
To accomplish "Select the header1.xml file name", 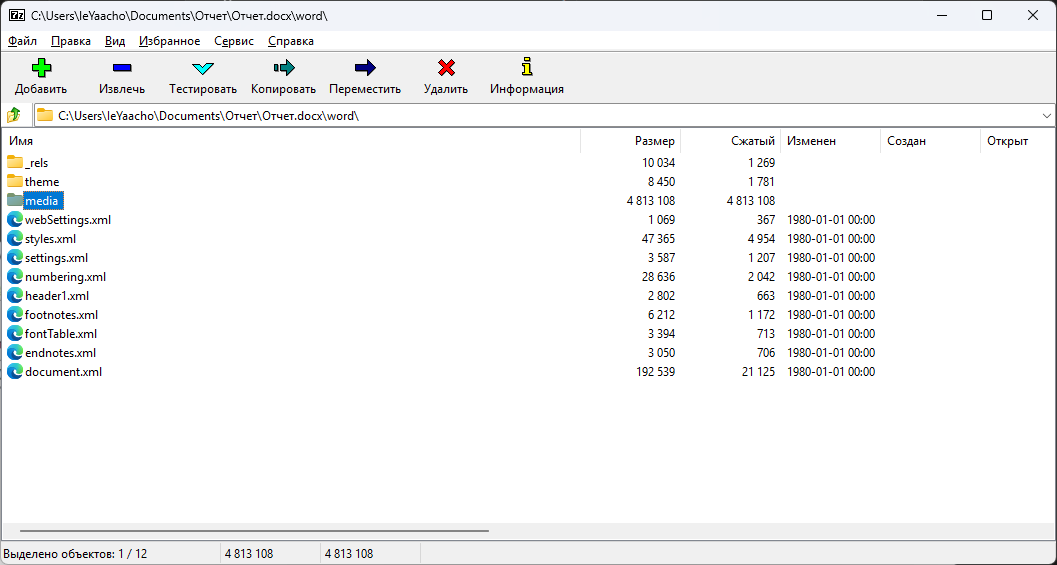I will pyautogui.click(x=57, y=295).
